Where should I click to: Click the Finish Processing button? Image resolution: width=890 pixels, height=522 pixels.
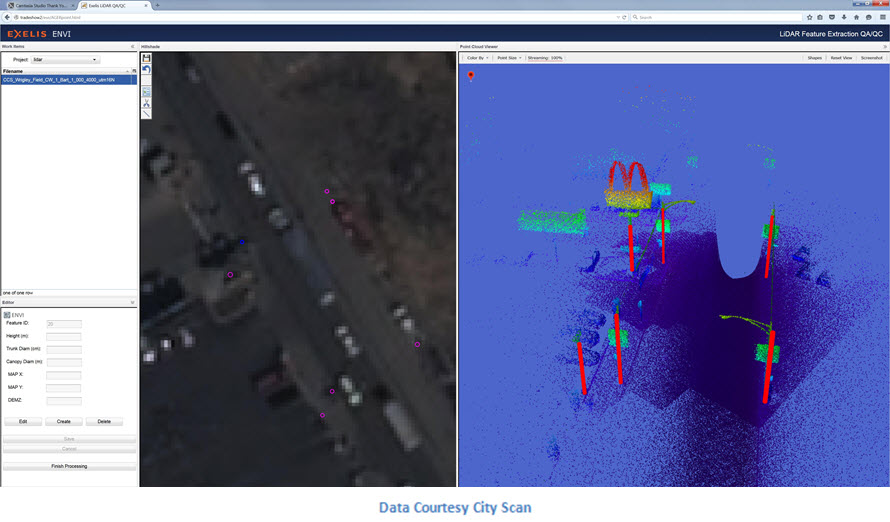(69, 467)
